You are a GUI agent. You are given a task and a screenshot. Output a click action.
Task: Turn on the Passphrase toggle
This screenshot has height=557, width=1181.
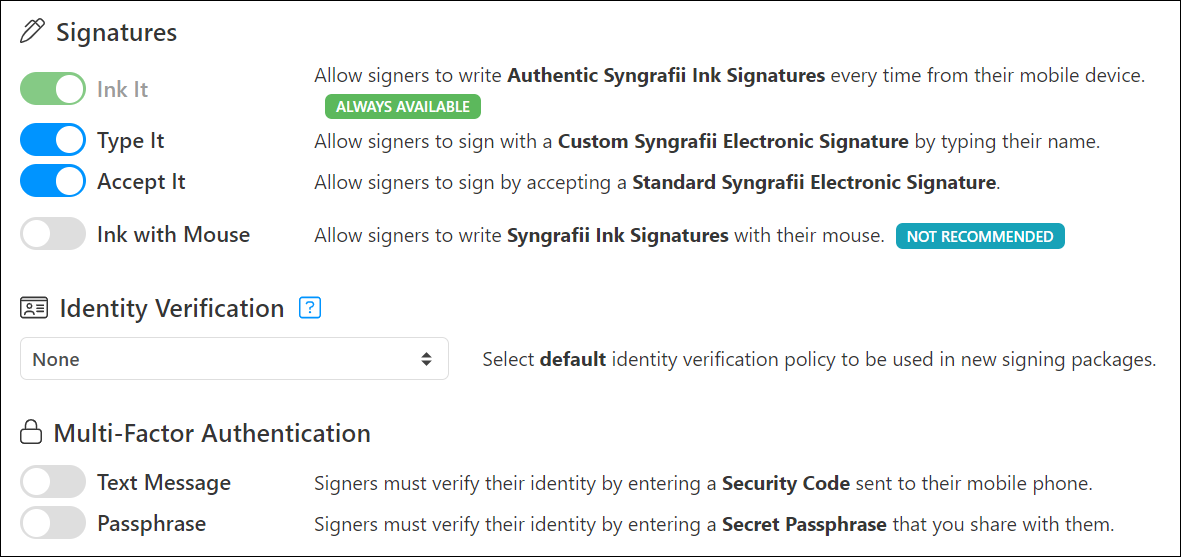(x=53, y=522)
